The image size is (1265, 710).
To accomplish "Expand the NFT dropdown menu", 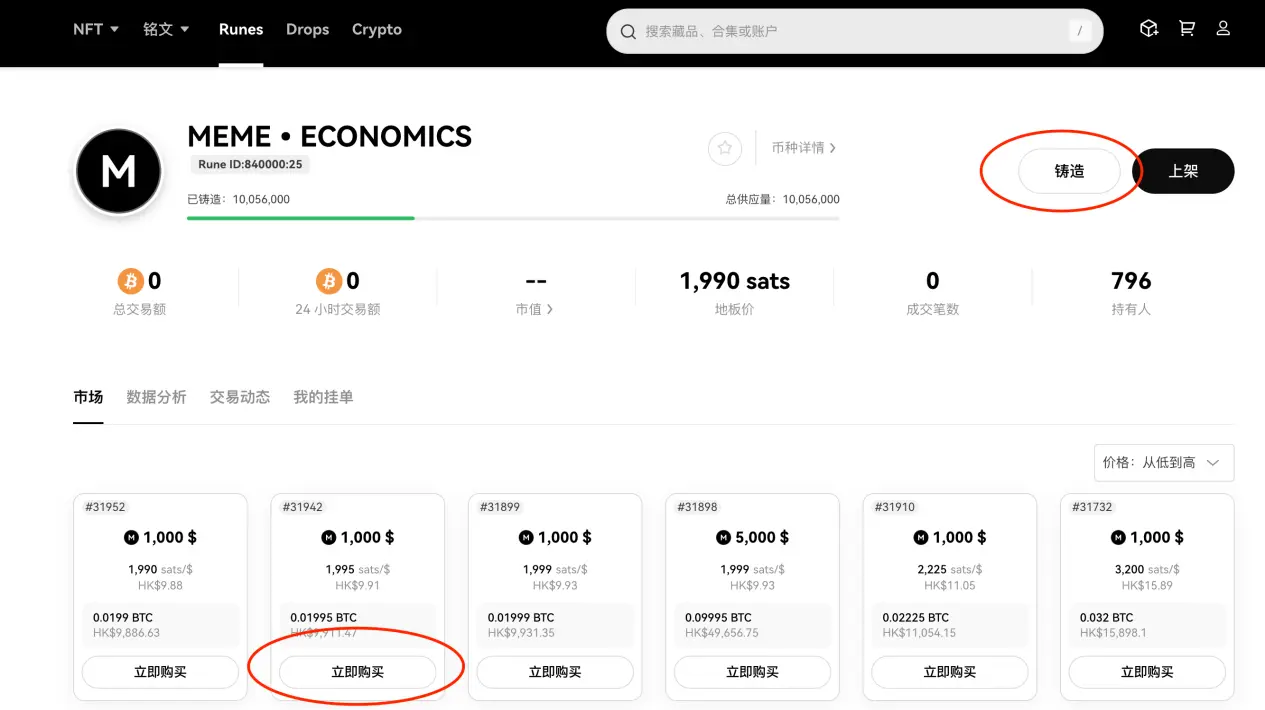I will pos(96,29).
